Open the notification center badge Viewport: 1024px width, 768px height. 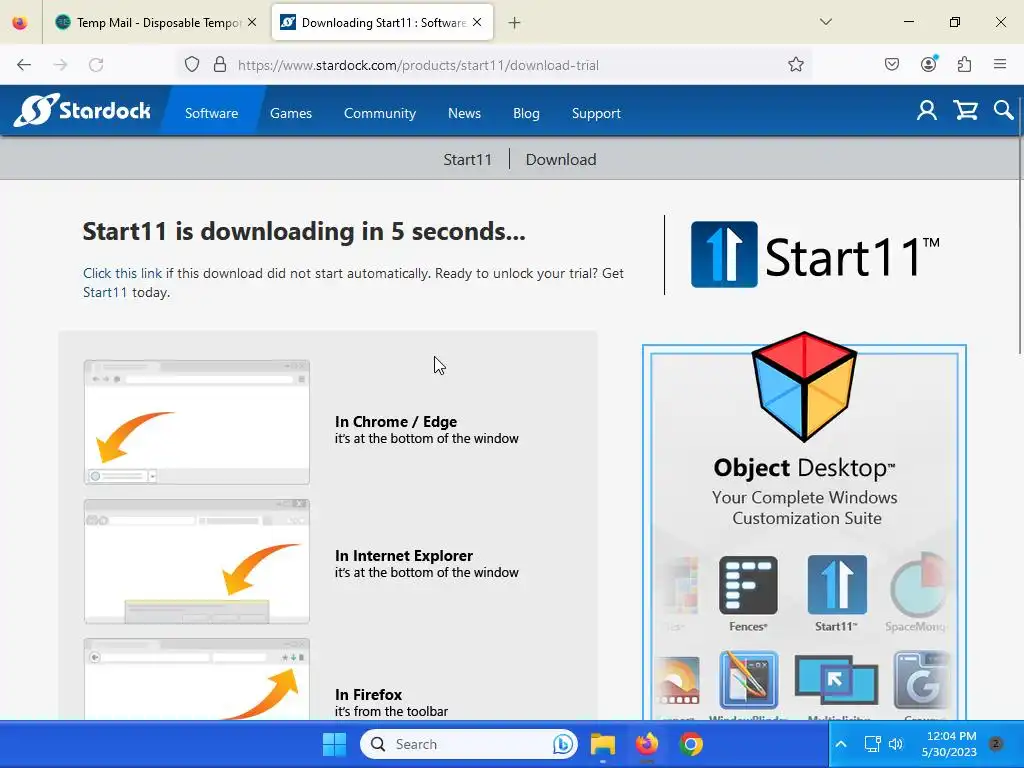coord(996,743)
